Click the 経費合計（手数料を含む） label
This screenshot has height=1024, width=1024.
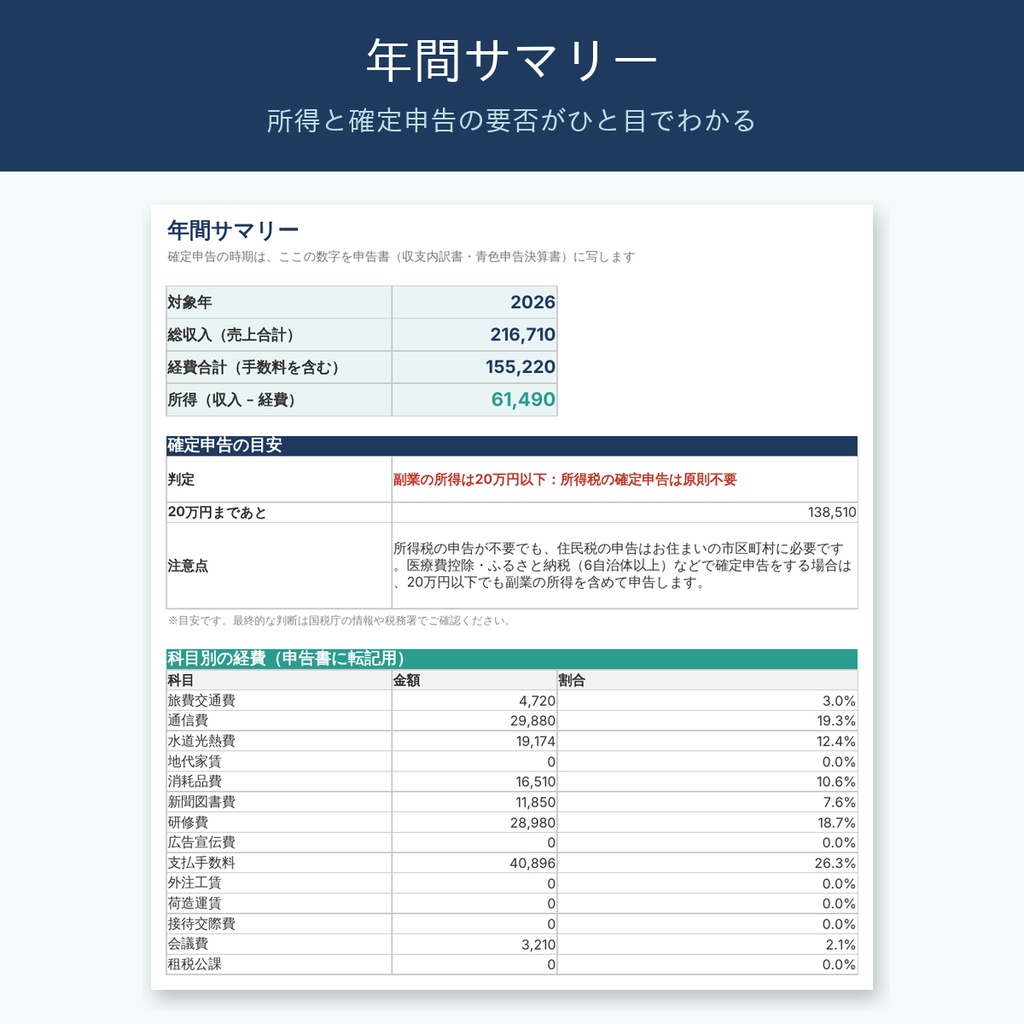[x=253, y=367]
